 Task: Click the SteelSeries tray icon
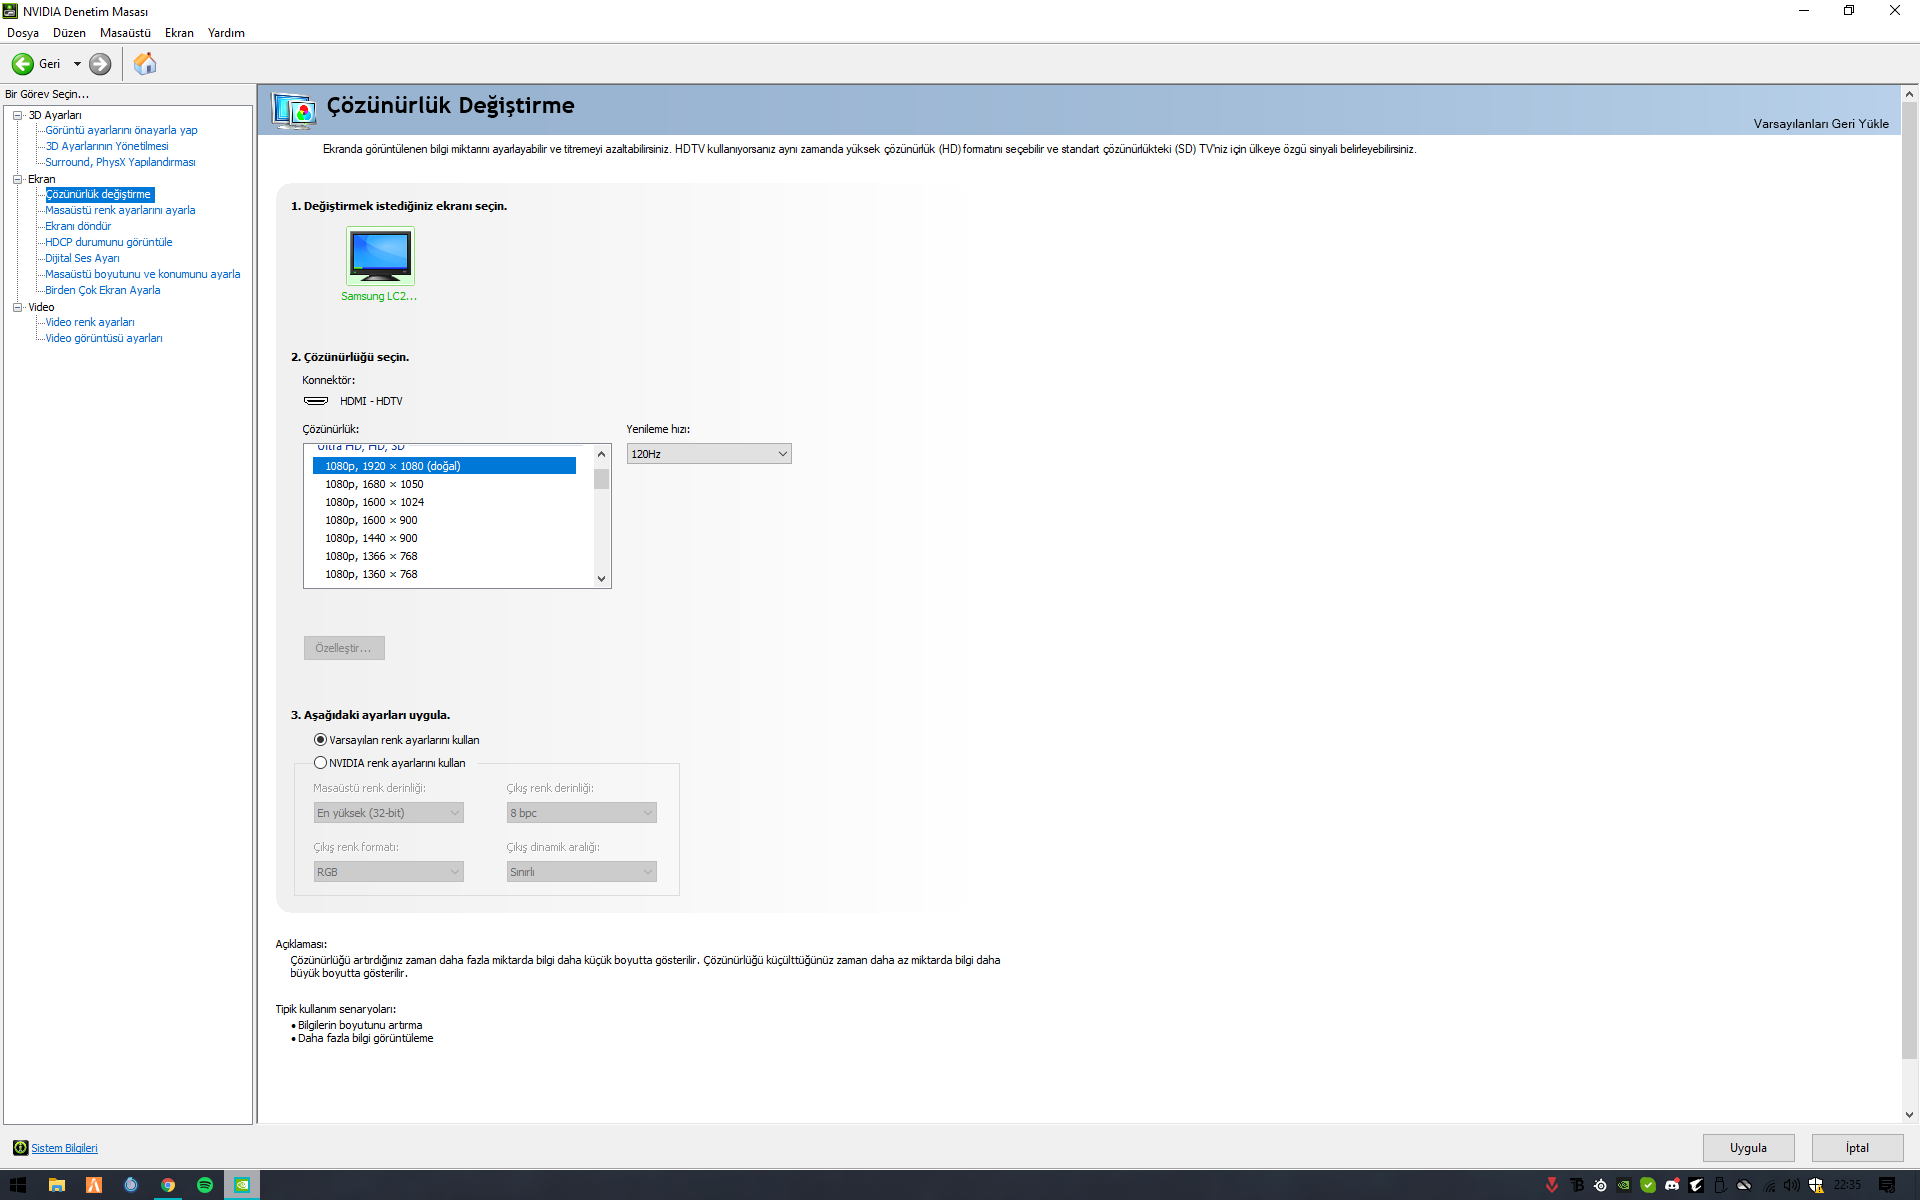(x=1600, y=1185)
